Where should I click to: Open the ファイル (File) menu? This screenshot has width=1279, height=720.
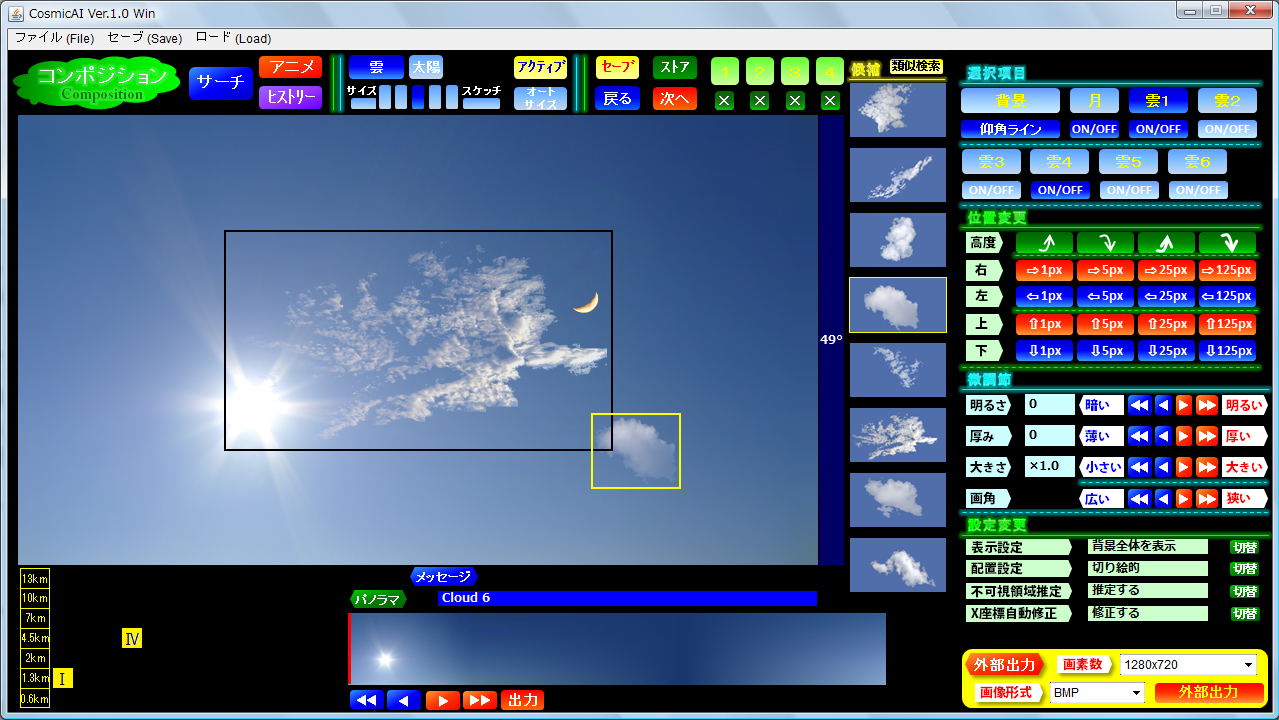(x=54, y=38)
